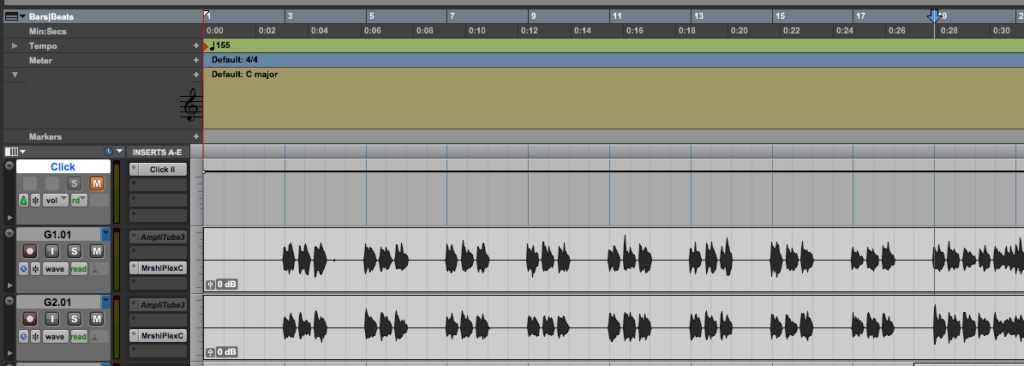Open the ruler view selector menu

(15, 16)
